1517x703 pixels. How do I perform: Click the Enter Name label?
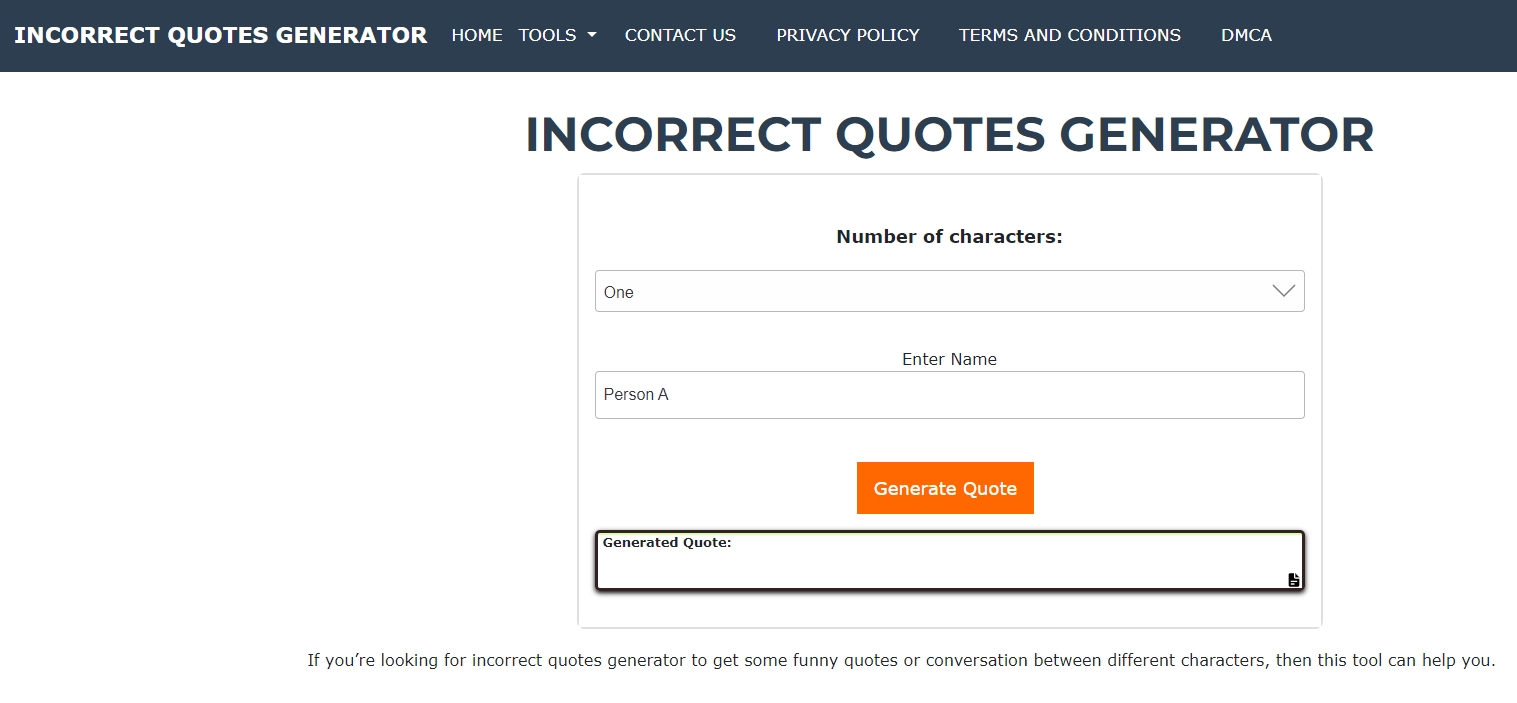[949, 359]
